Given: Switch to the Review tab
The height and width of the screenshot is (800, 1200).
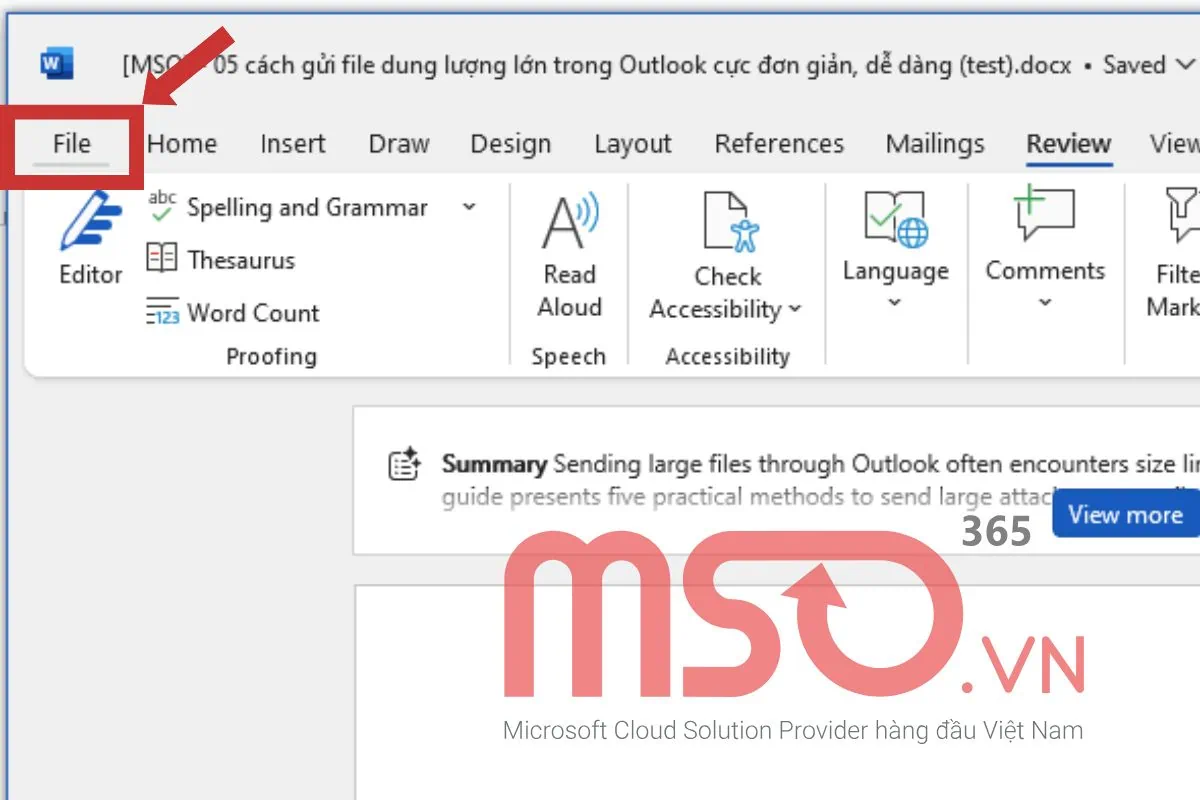Looking at the screenshot, I should 1068,143.
